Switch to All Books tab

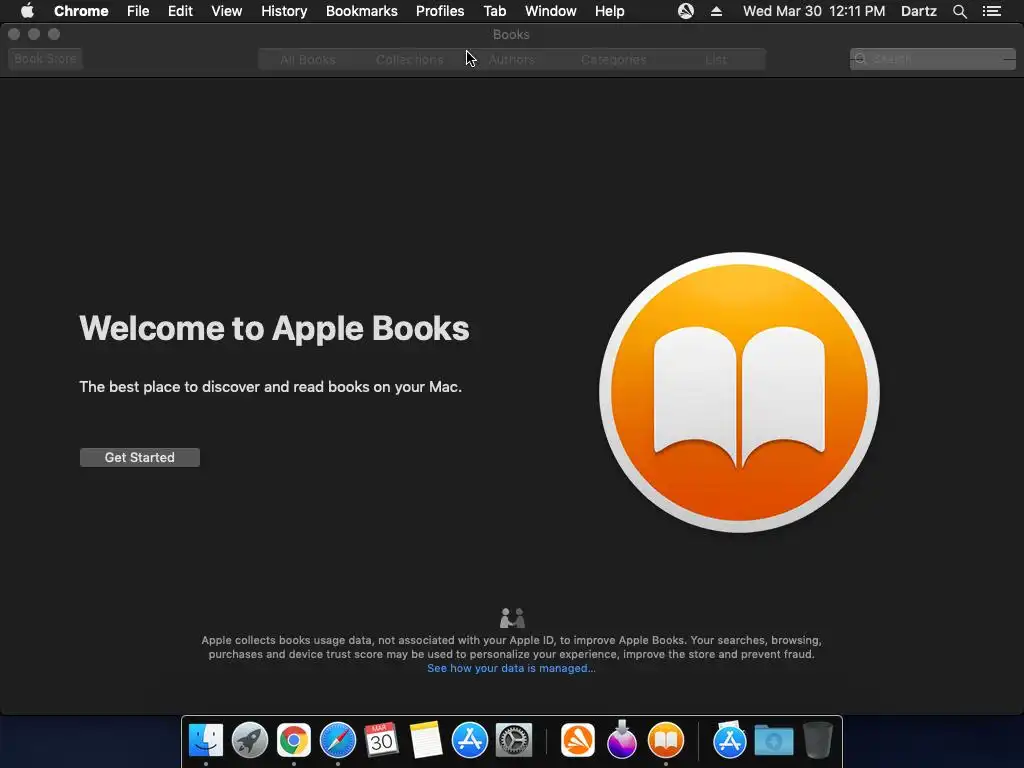point(308,59)
